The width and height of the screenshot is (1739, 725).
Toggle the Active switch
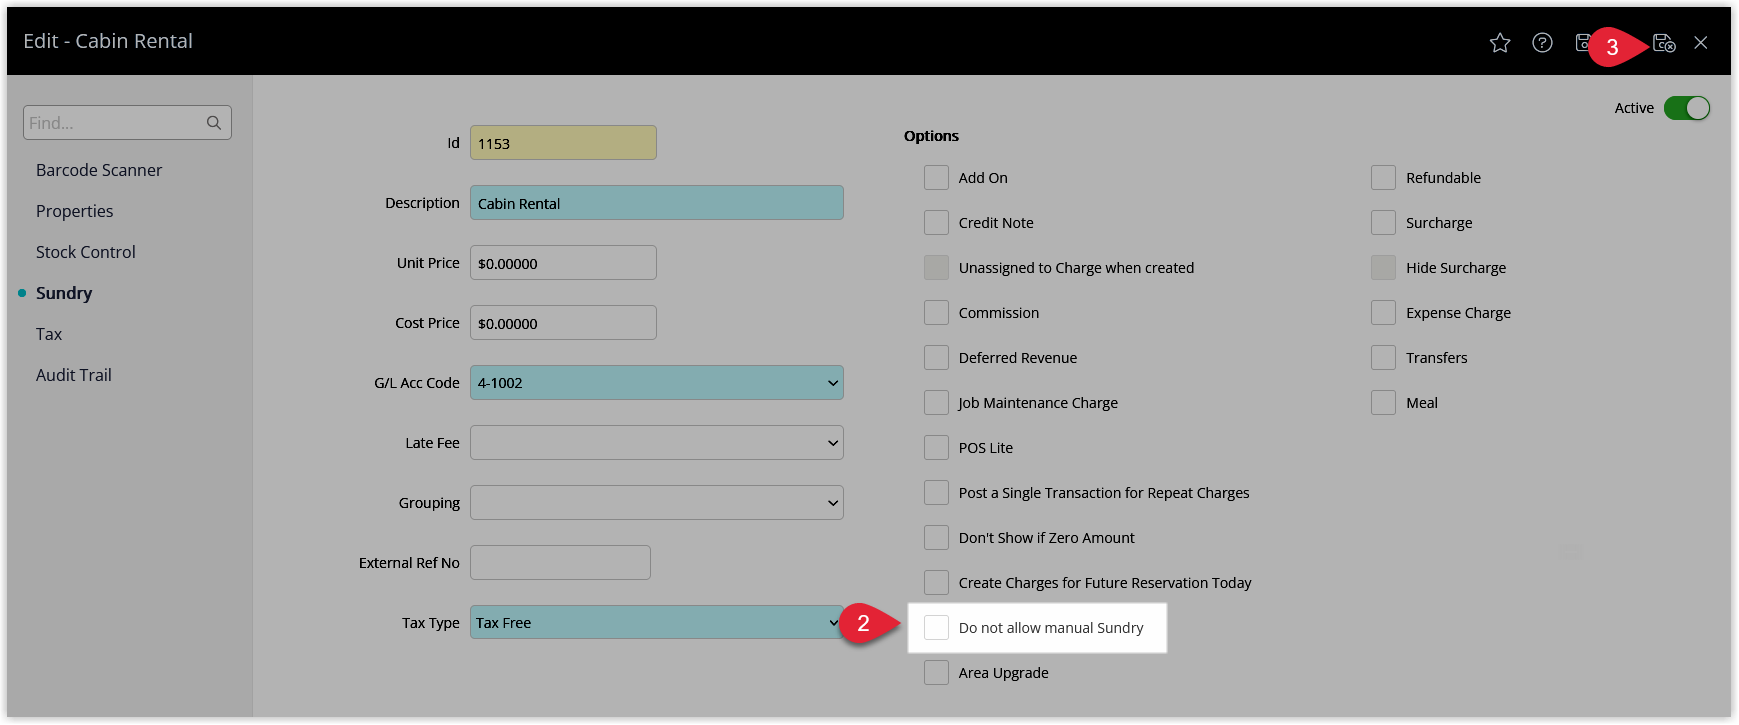(x=1687, y=108)
